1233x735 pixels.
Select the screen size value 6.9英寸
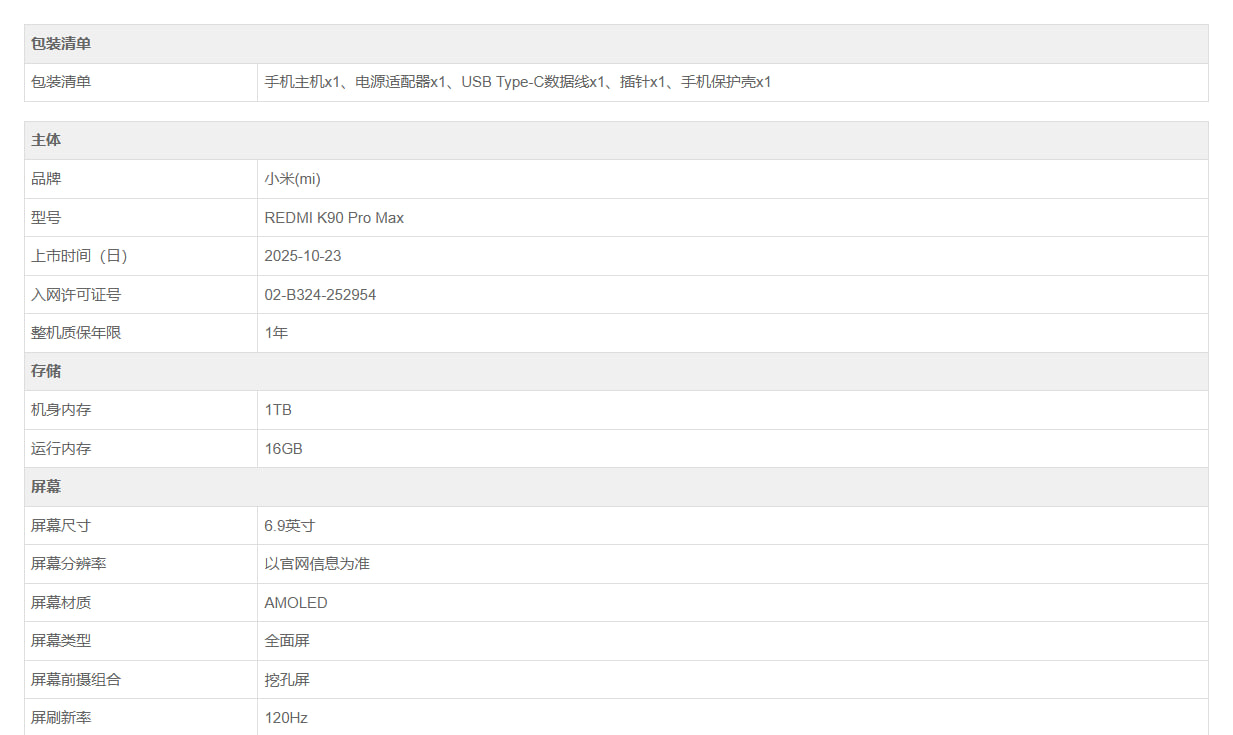pos(289,525)
